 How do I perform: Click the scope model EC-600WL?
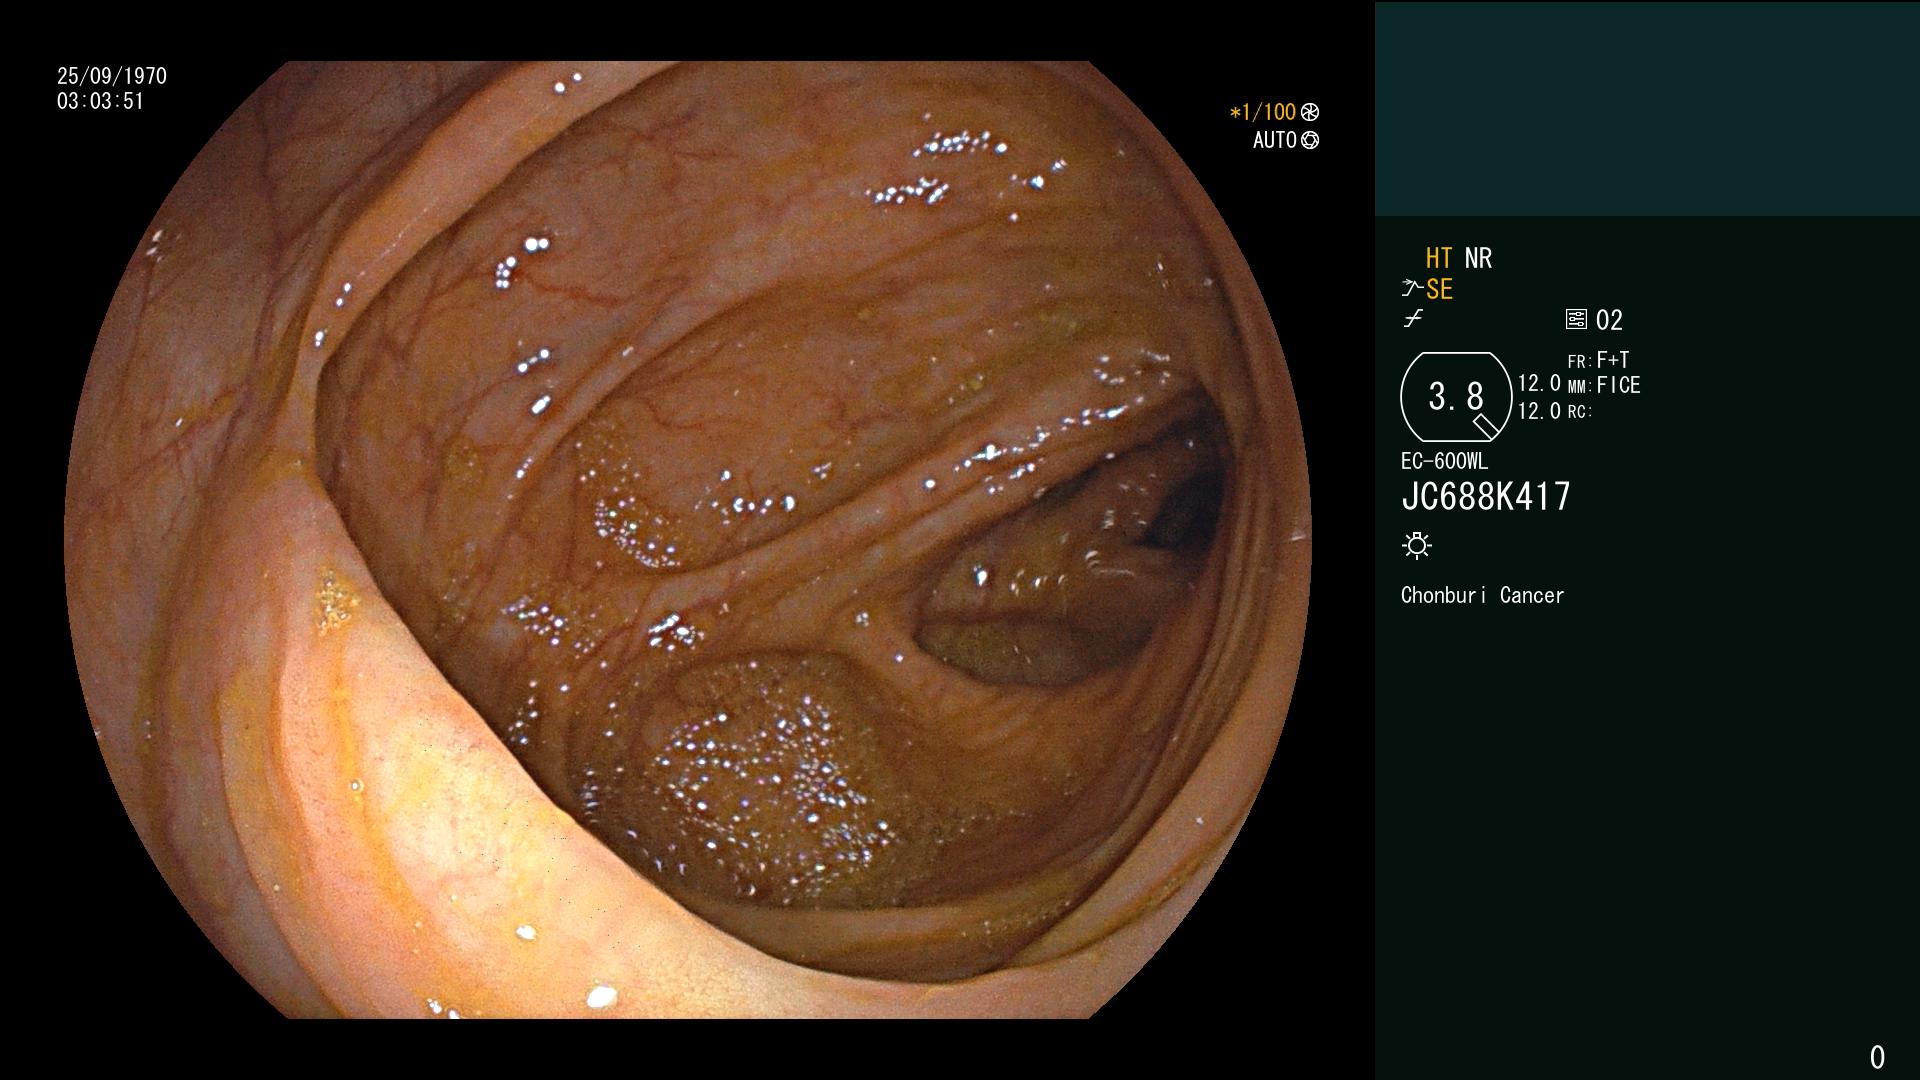tap(1444, 461)
